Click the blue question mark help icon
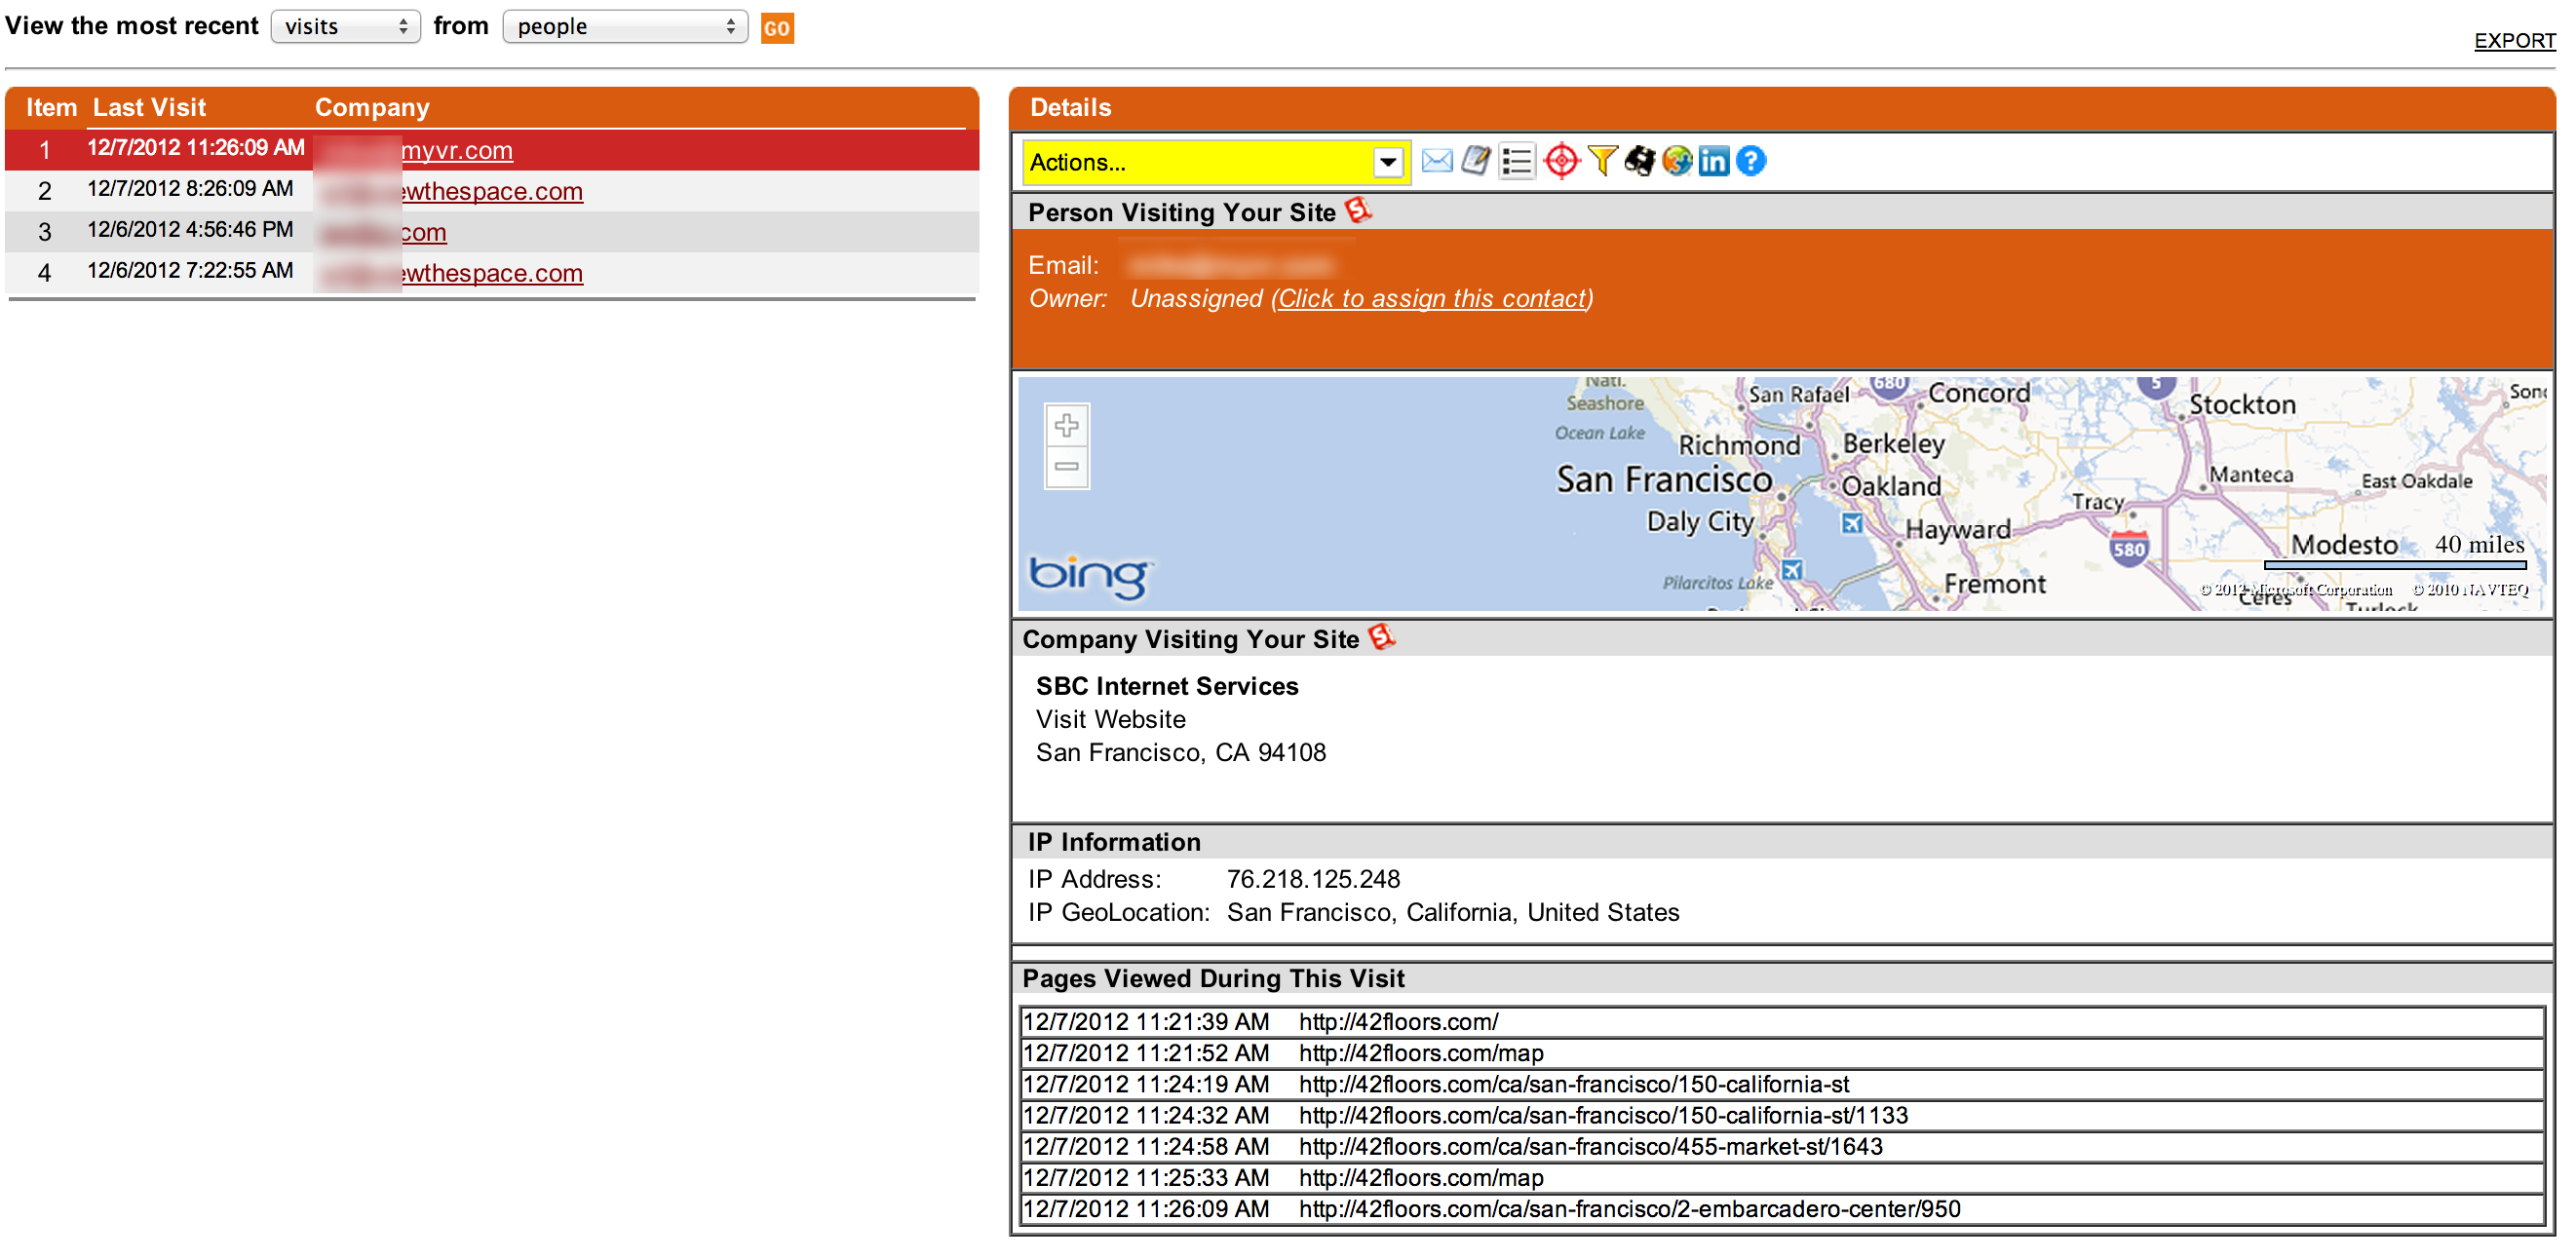Viewport: 2576px width, 1260px height. pyautogui.click(x=1751, y=161)
